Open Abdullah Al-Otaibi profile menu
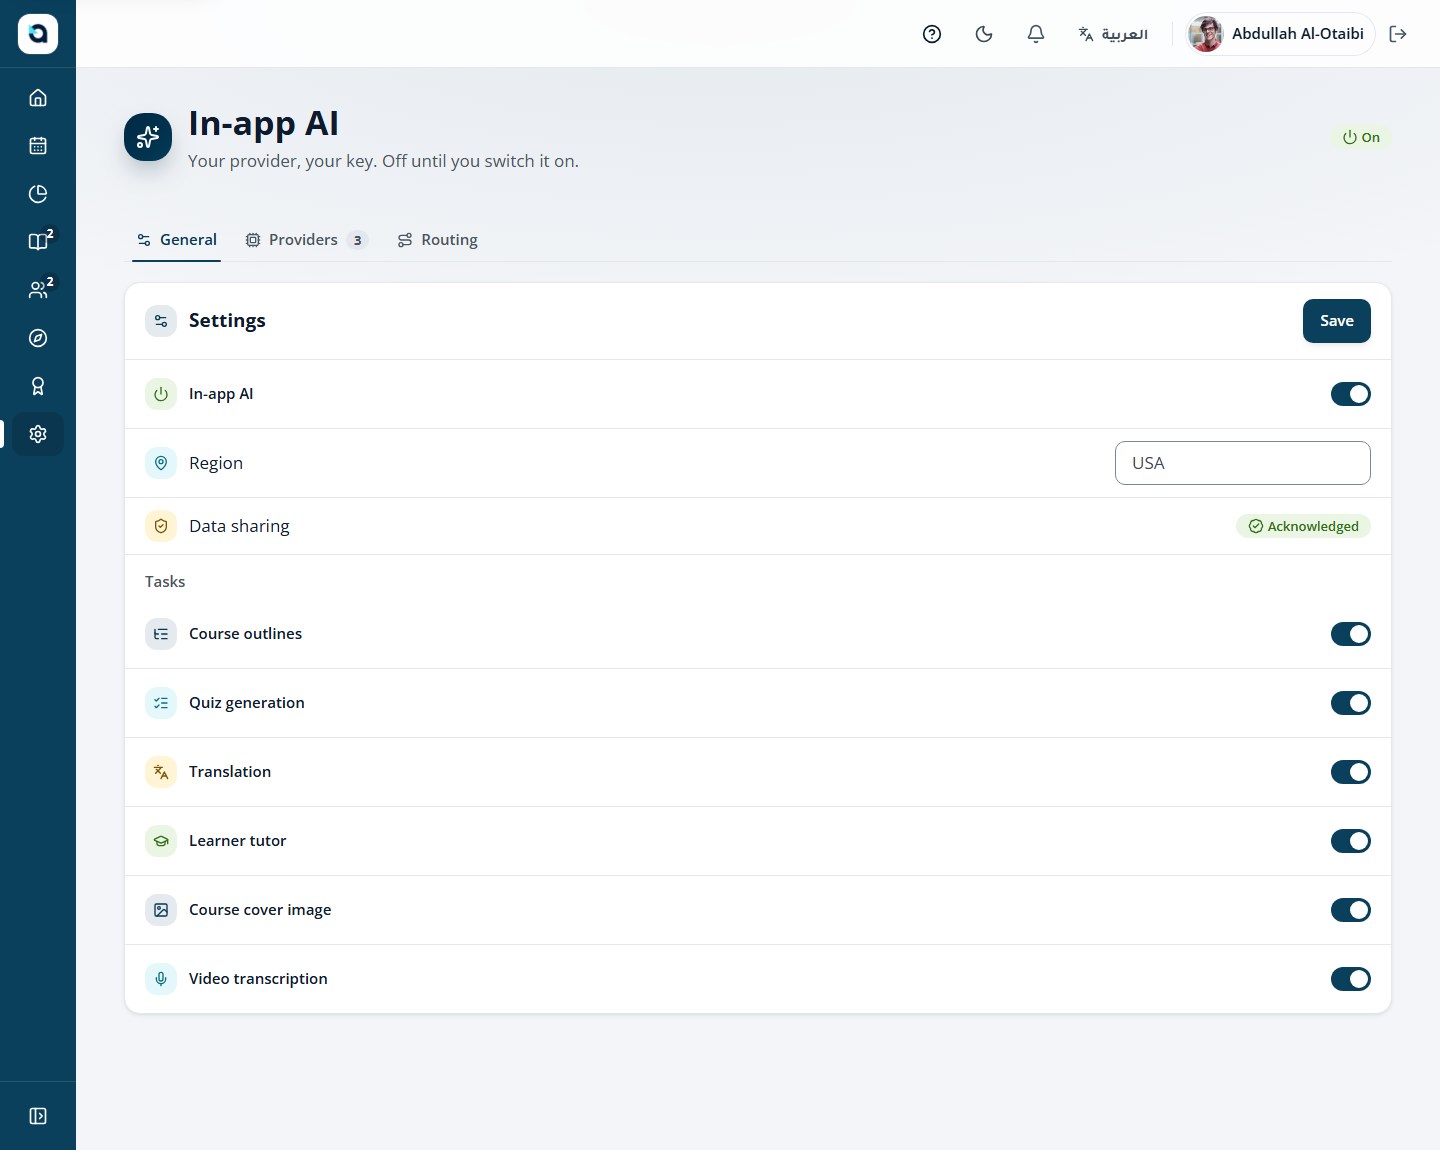Screen dimensions: 1440x1150 (x=1280, y=34)
